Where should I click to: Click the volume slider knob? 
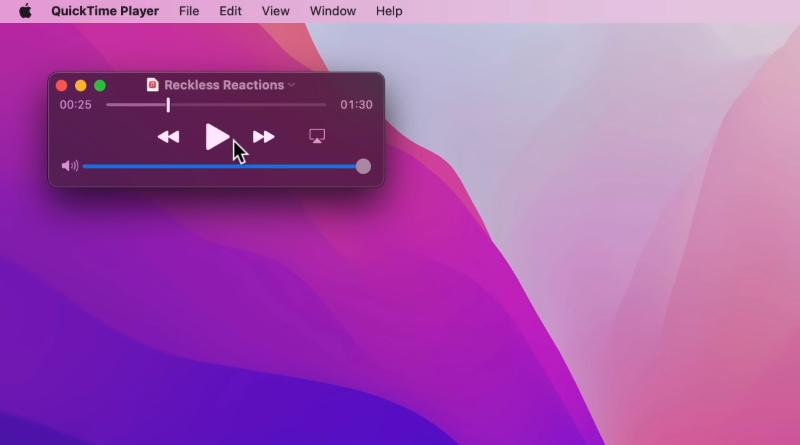click(363, 166)
